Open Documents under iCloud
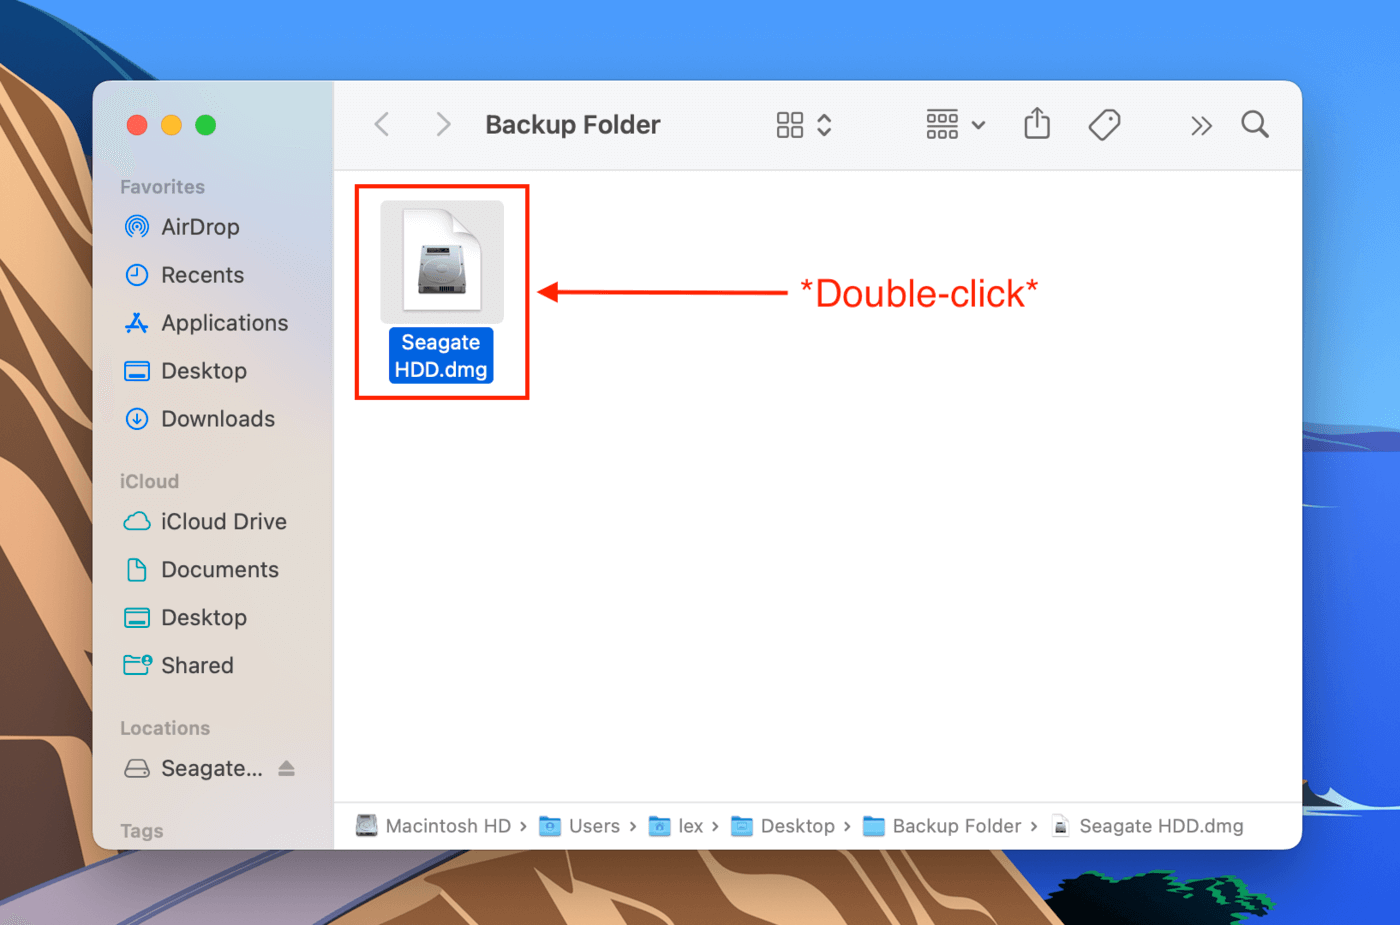 [x=220, y=570]
